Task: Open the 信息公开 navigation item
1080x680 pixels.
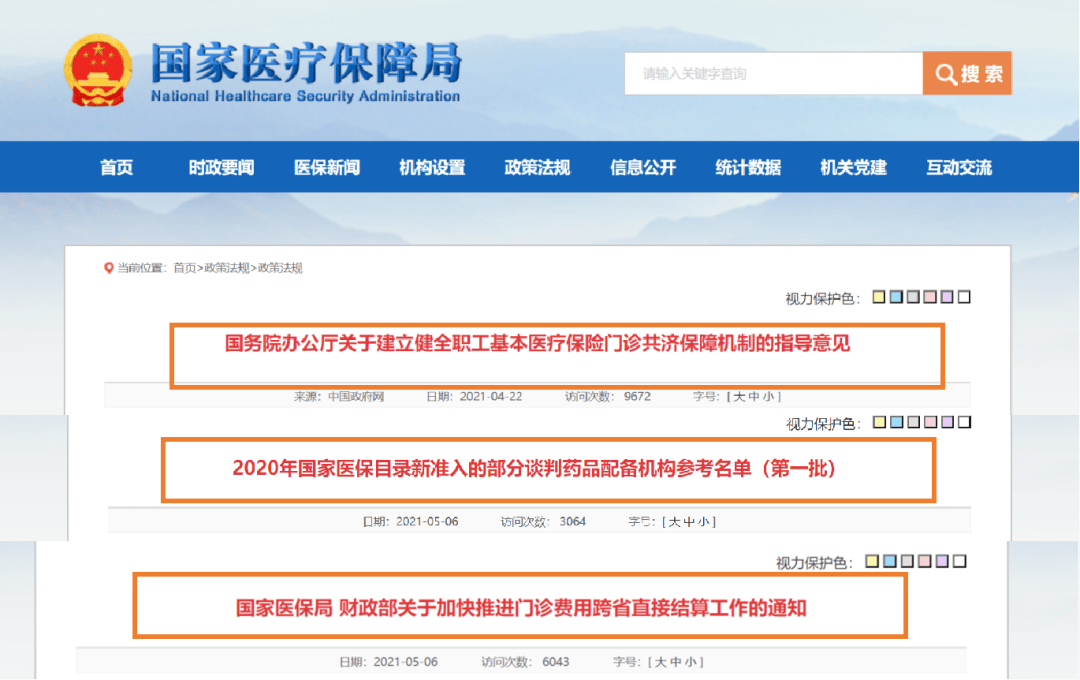Action: (x=643, y=167)
